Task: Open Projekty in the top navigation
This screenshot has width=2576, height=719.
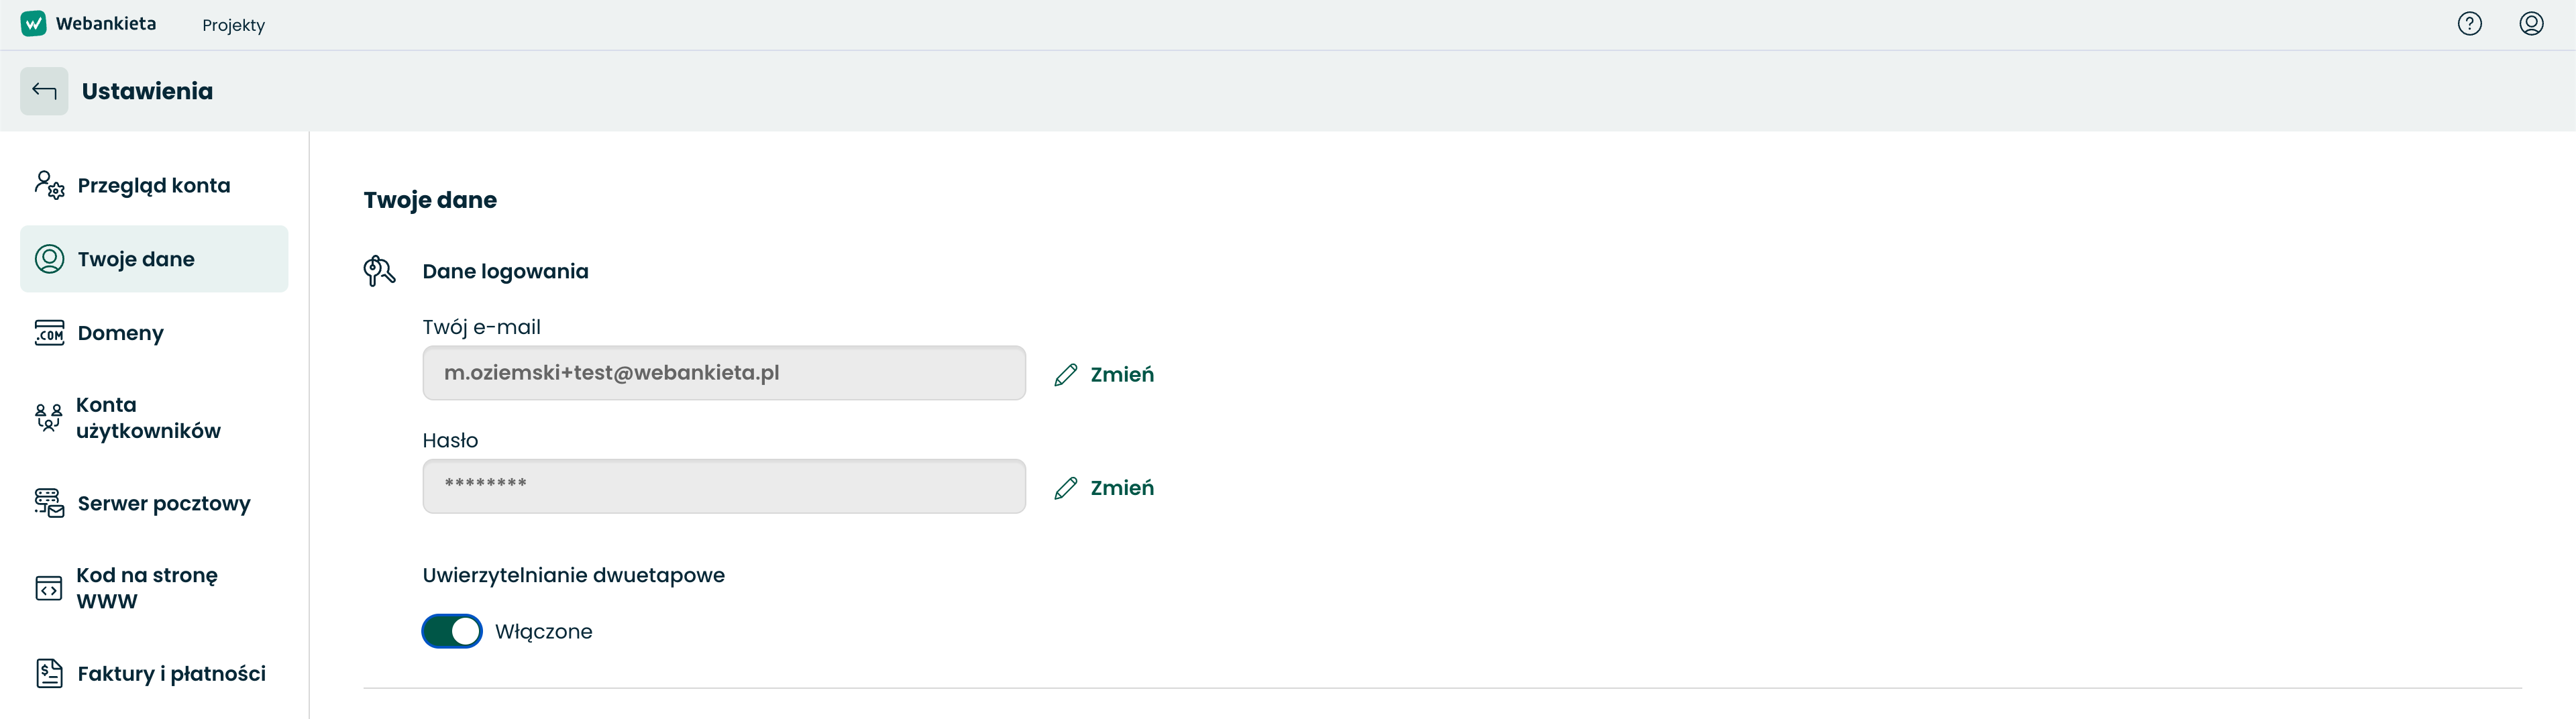Action: tap(233, 25)
